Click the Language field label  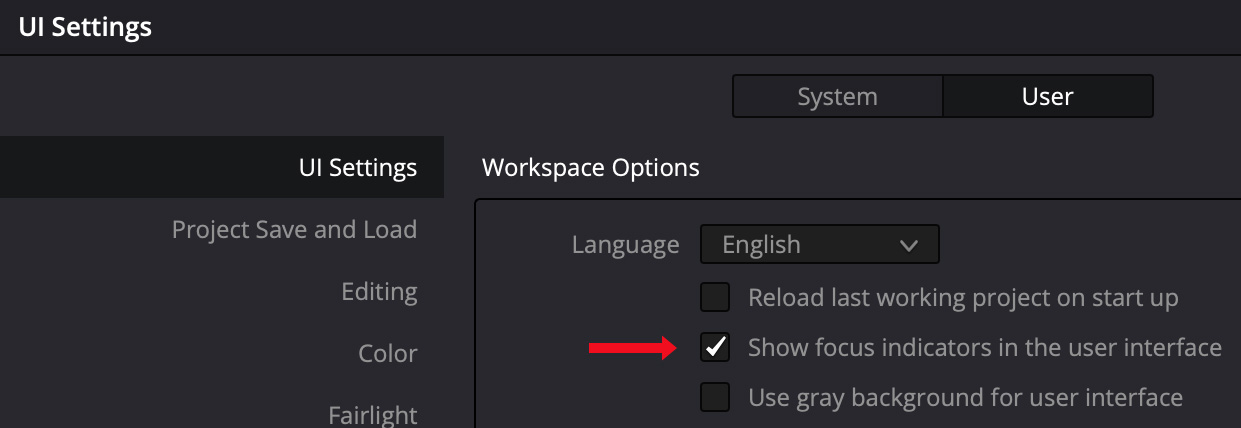coord(626,245)
